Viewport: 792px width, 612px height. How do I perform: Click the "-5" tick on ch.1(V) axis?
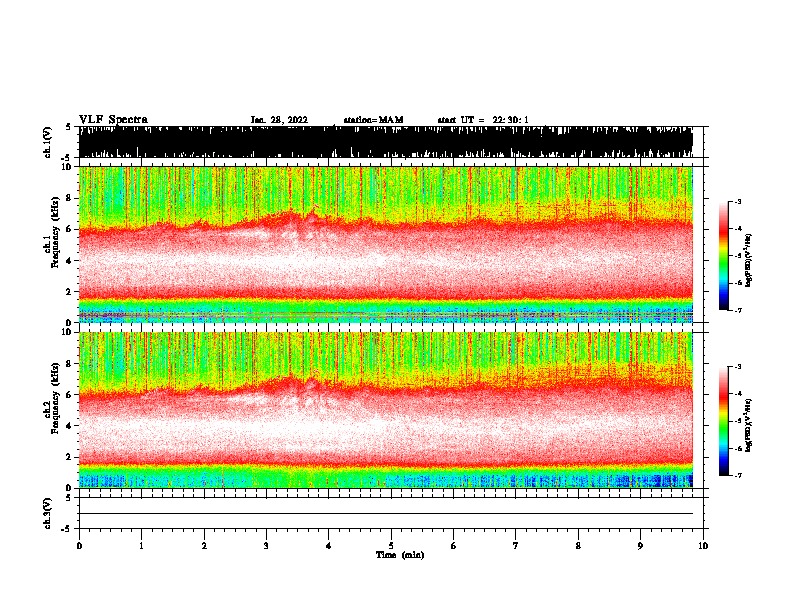click(68, 158)
